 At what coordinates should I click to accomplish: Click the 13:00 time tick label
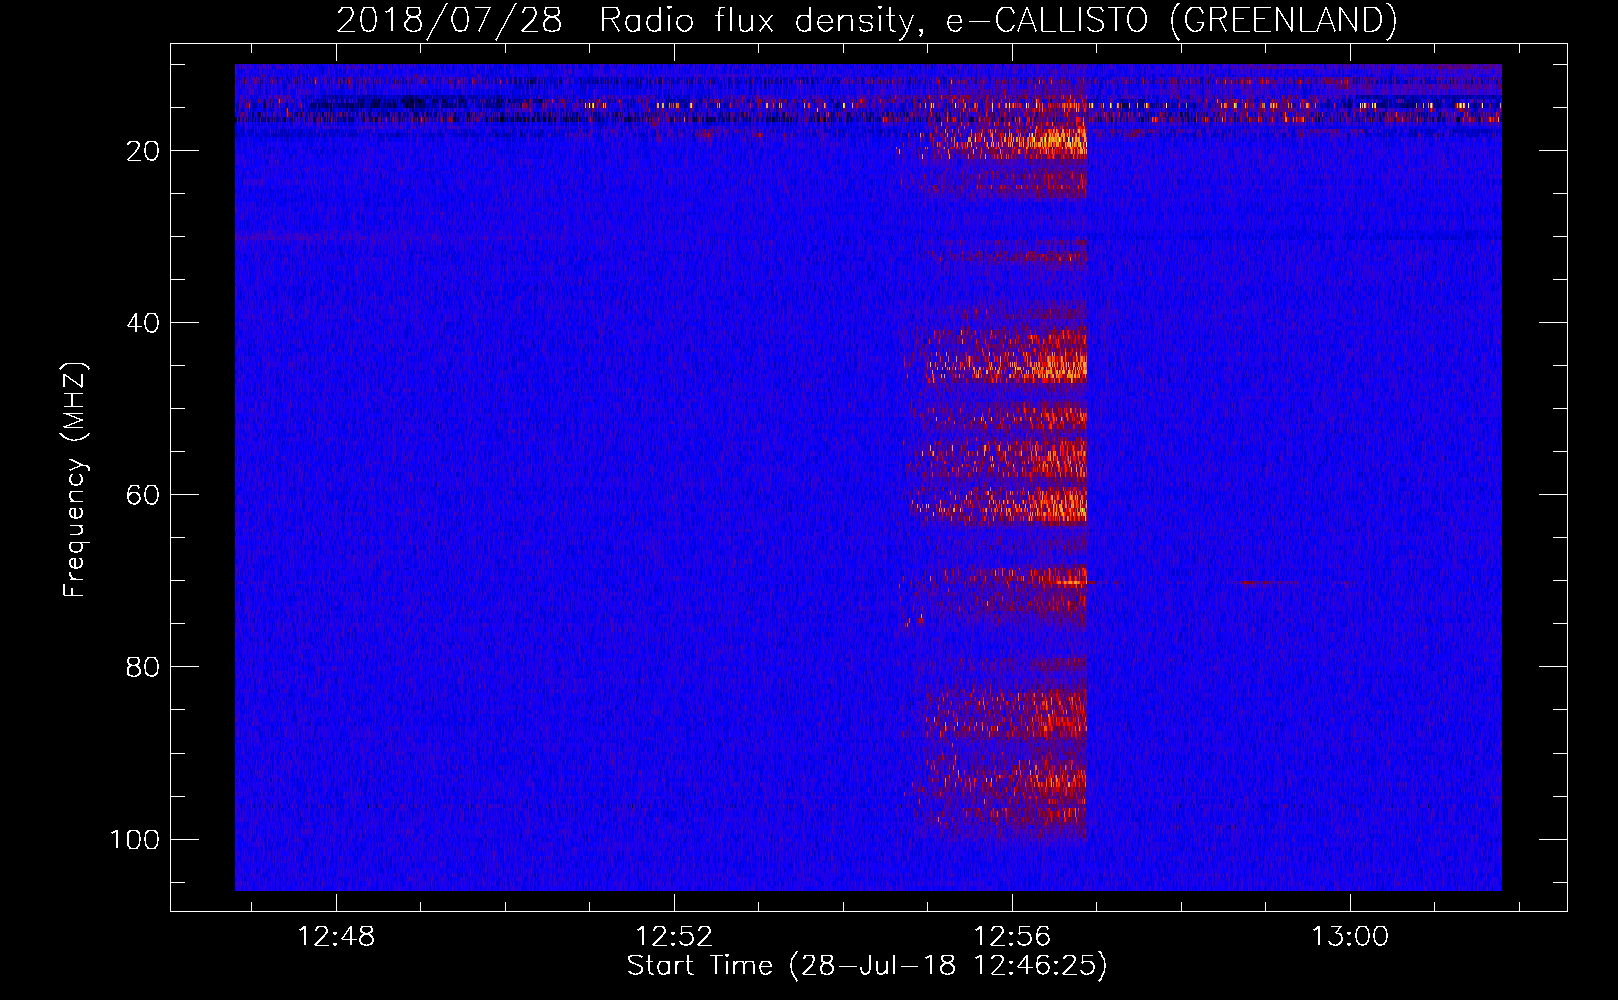[x=1350, y=937]
